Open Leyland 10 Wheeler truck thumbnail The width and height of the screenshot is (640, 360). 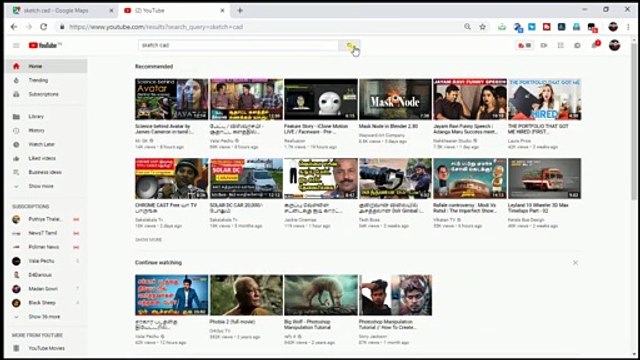tap(544, 178)
